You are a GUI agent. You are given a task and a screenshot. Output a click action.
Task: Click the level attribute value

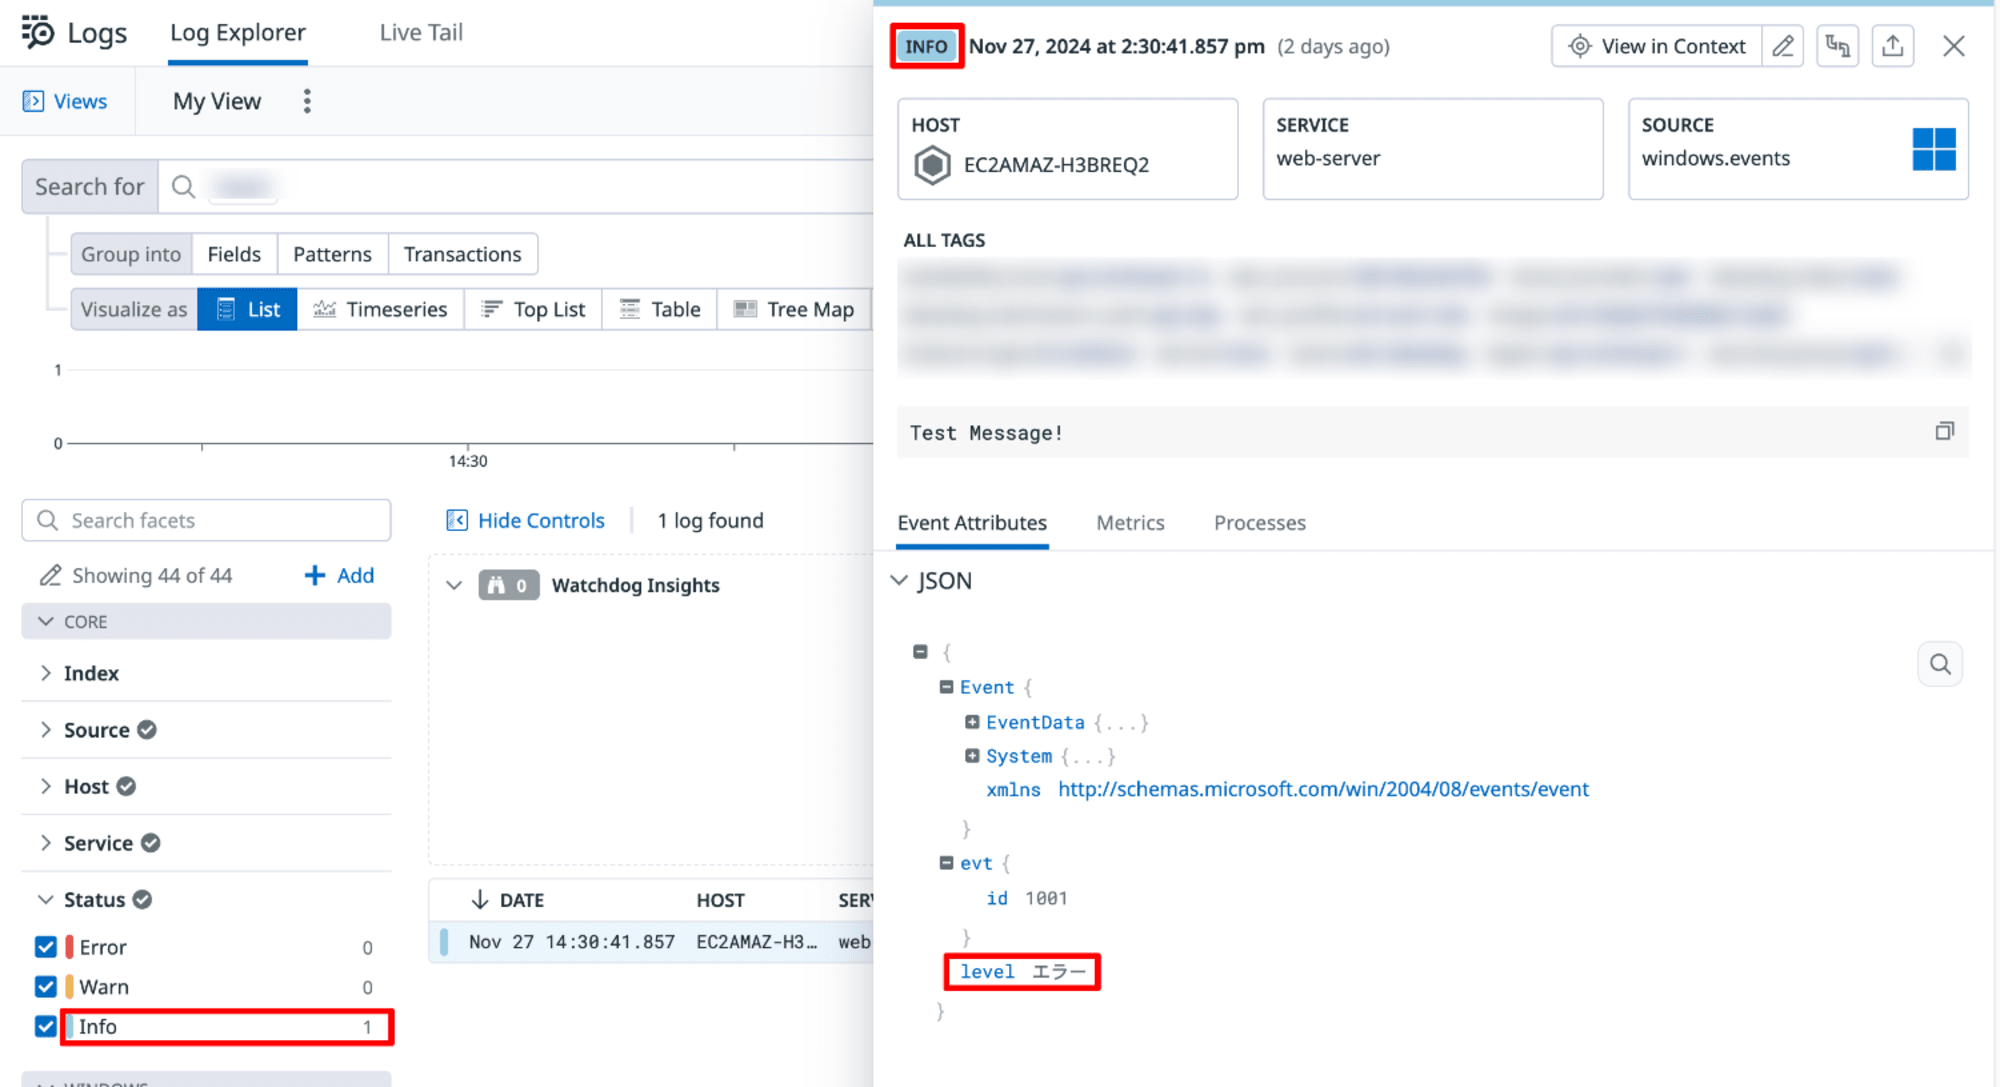pyautogui.click(x=1059, y=972)
